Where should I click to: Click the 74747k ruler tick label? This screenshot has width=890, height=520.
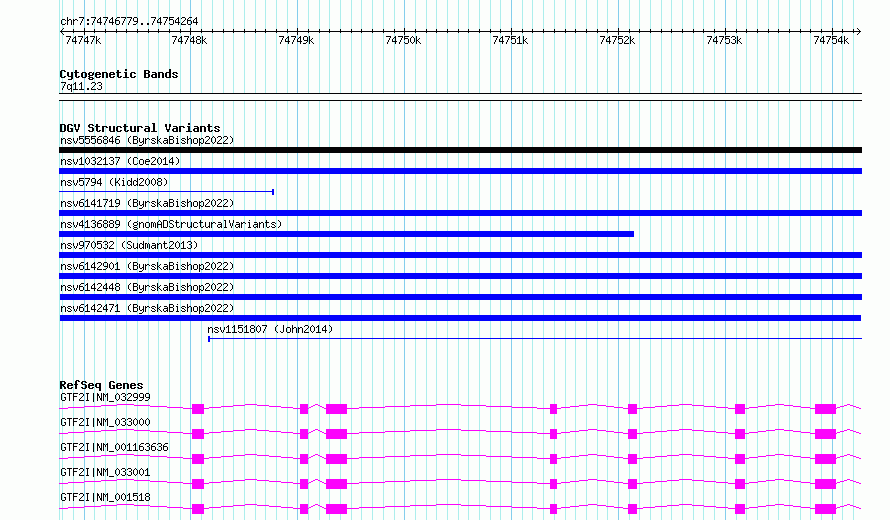coord(83,40)
